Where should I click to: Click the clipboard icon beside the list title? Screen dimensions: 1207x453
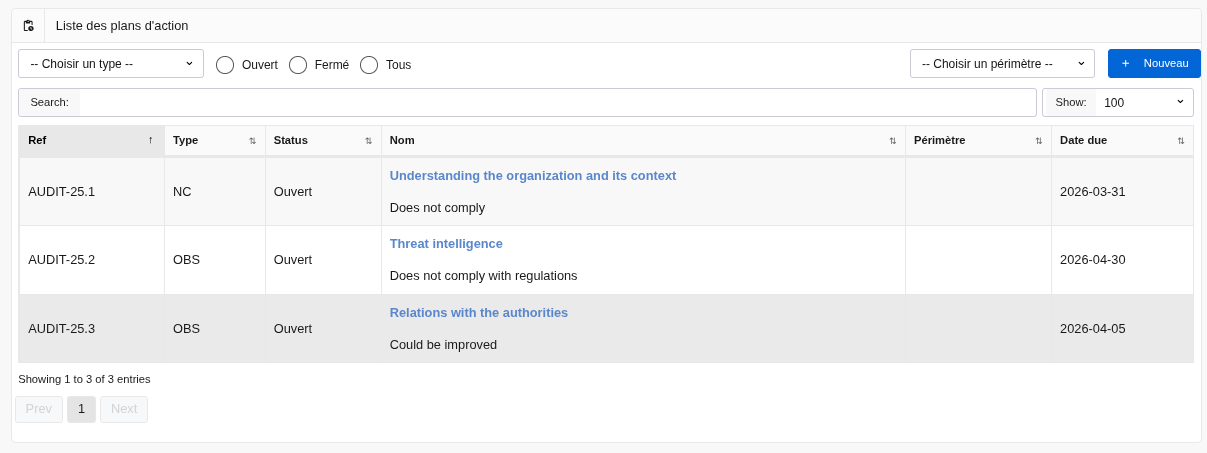[28, 26]
